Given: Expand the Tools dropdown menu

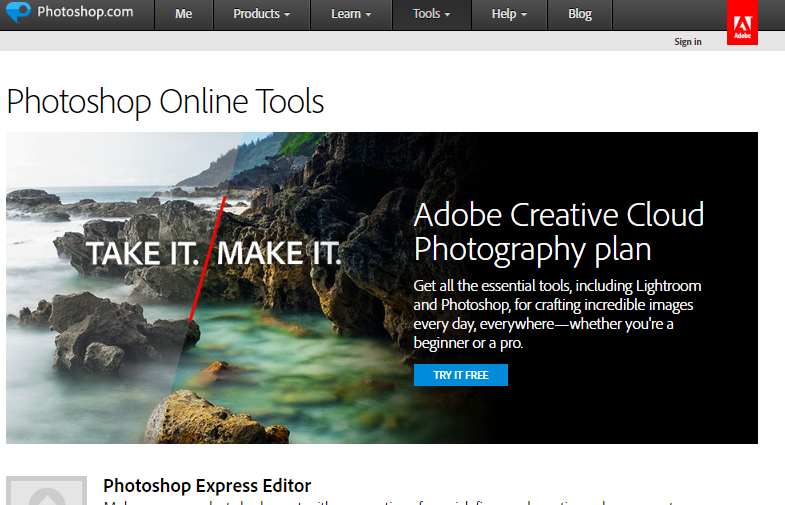Looking at the screenshot, I should (432, 14).
